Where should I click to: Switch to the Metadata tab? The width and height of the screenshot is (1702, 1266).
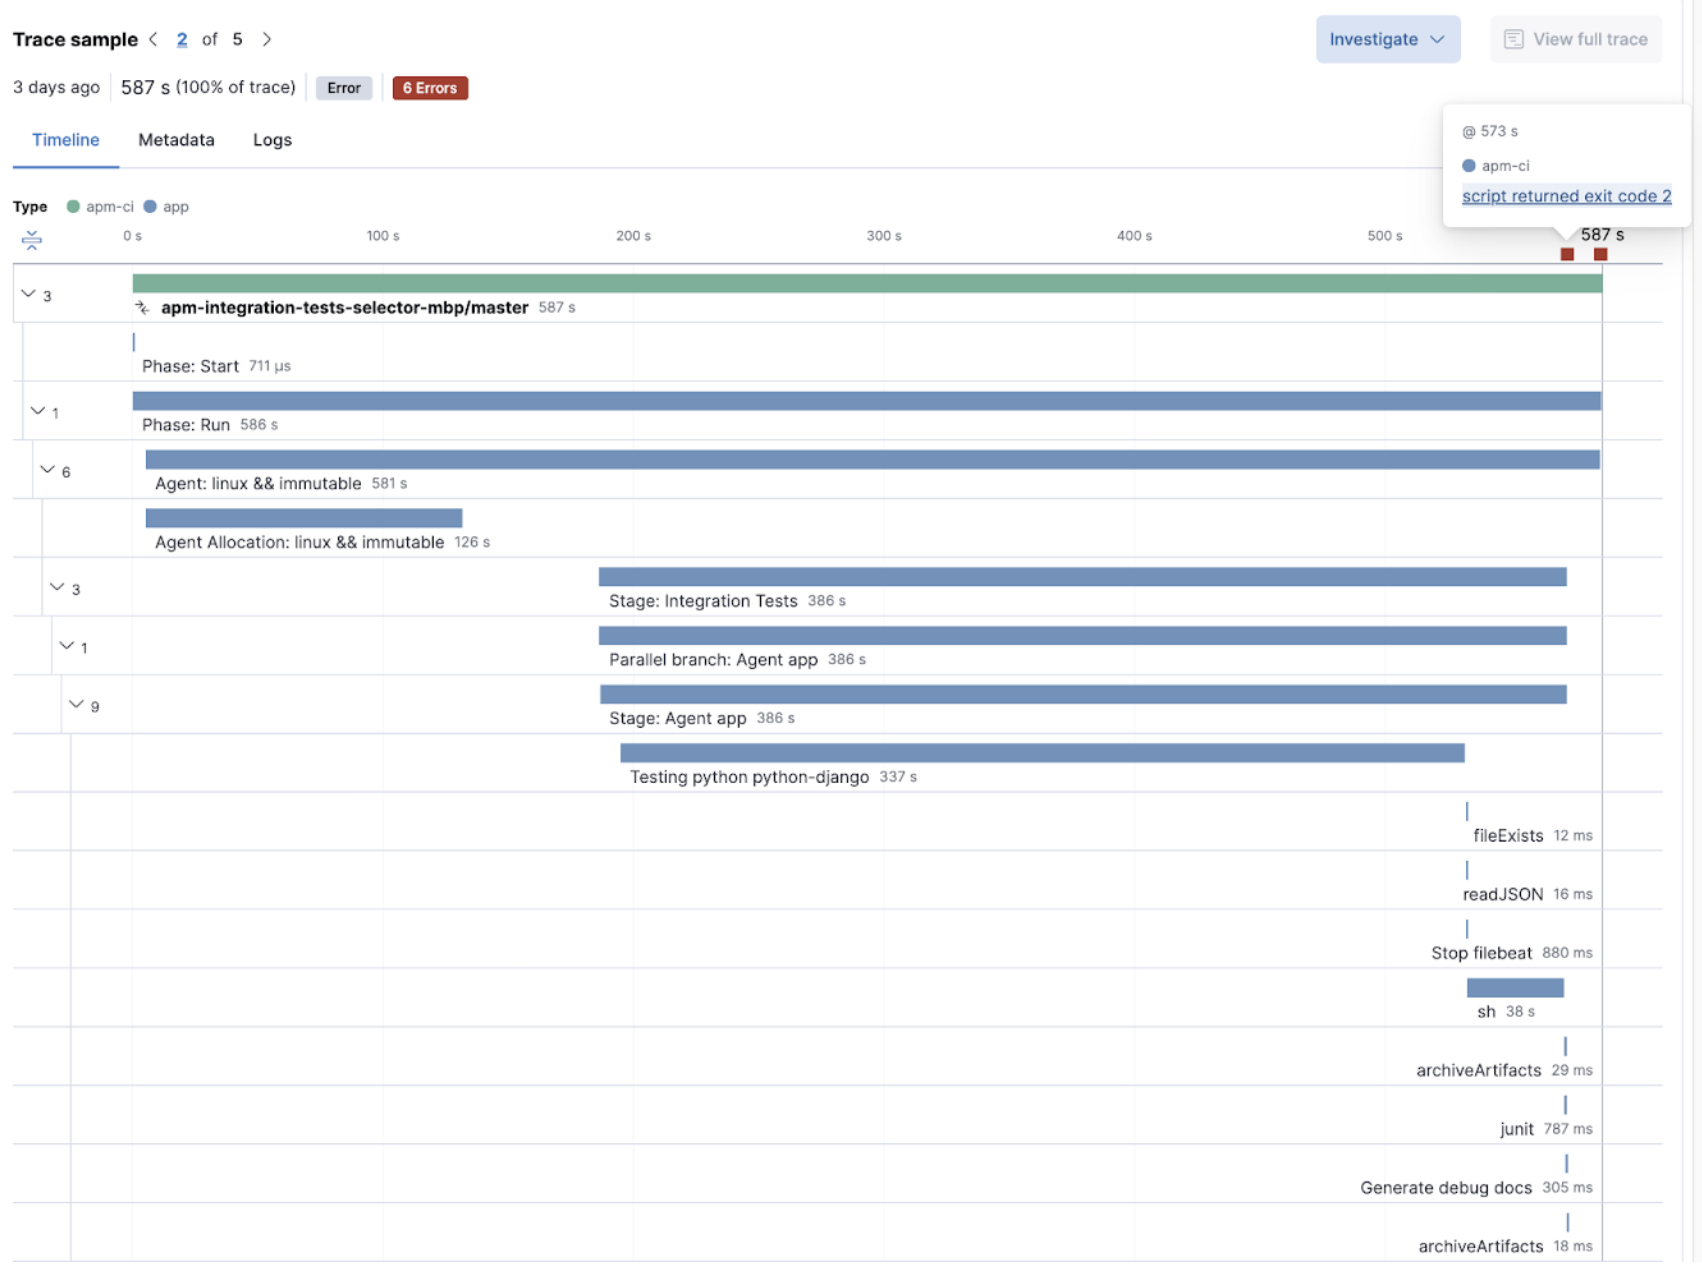tap(176, 140)
